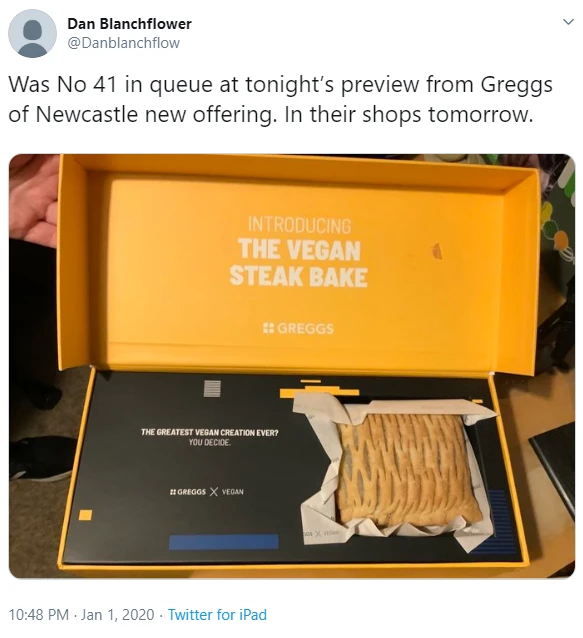Click the blue rectangle on the black insert
Viewport: 583px width, 638px height.
223,542
